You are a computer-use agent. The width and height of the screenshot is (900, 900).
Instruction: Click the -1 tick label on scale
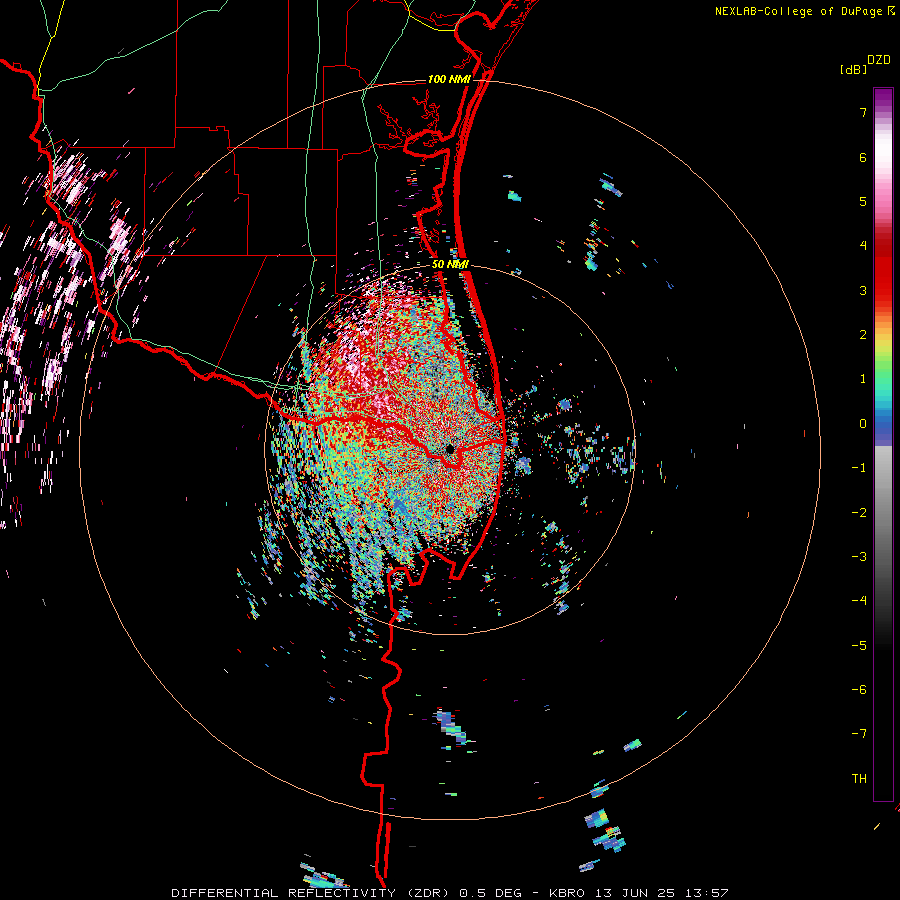tap(859, 468)
